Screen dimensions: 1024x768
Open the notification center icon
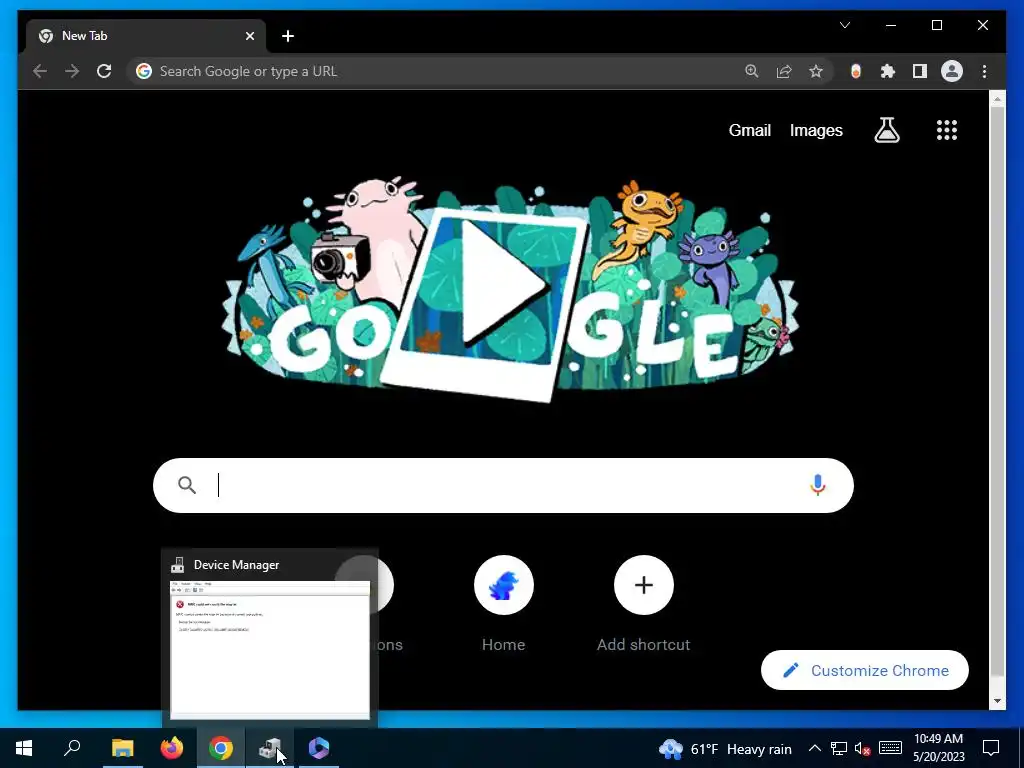click(x=991, y=748)
